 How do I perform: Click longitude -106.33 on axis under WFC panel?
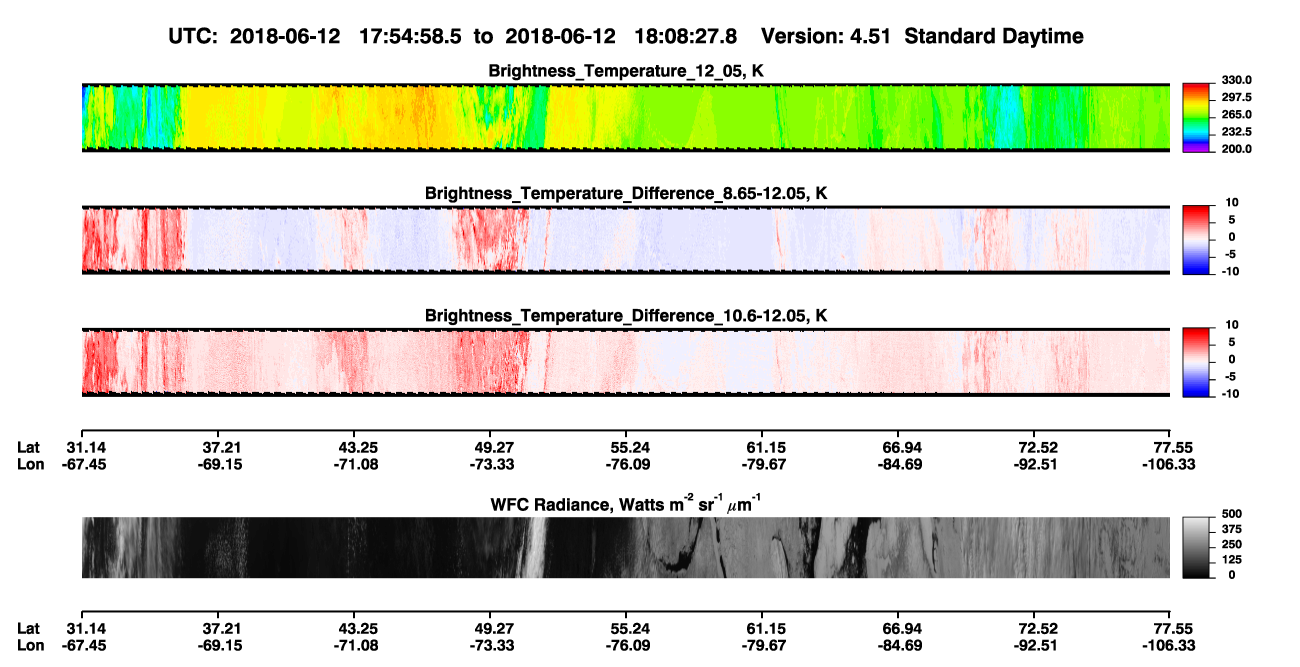pyautogui.click(x=1170, y=645)
